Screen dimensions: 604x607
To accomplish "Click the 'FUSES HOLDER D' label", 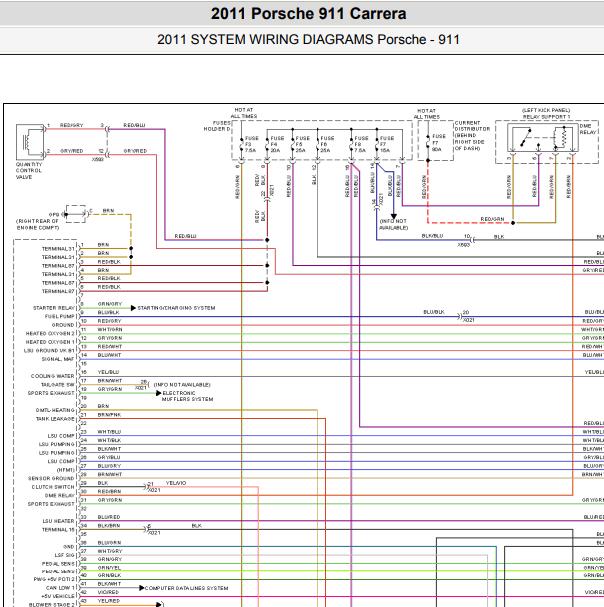I will pos(217,126).
